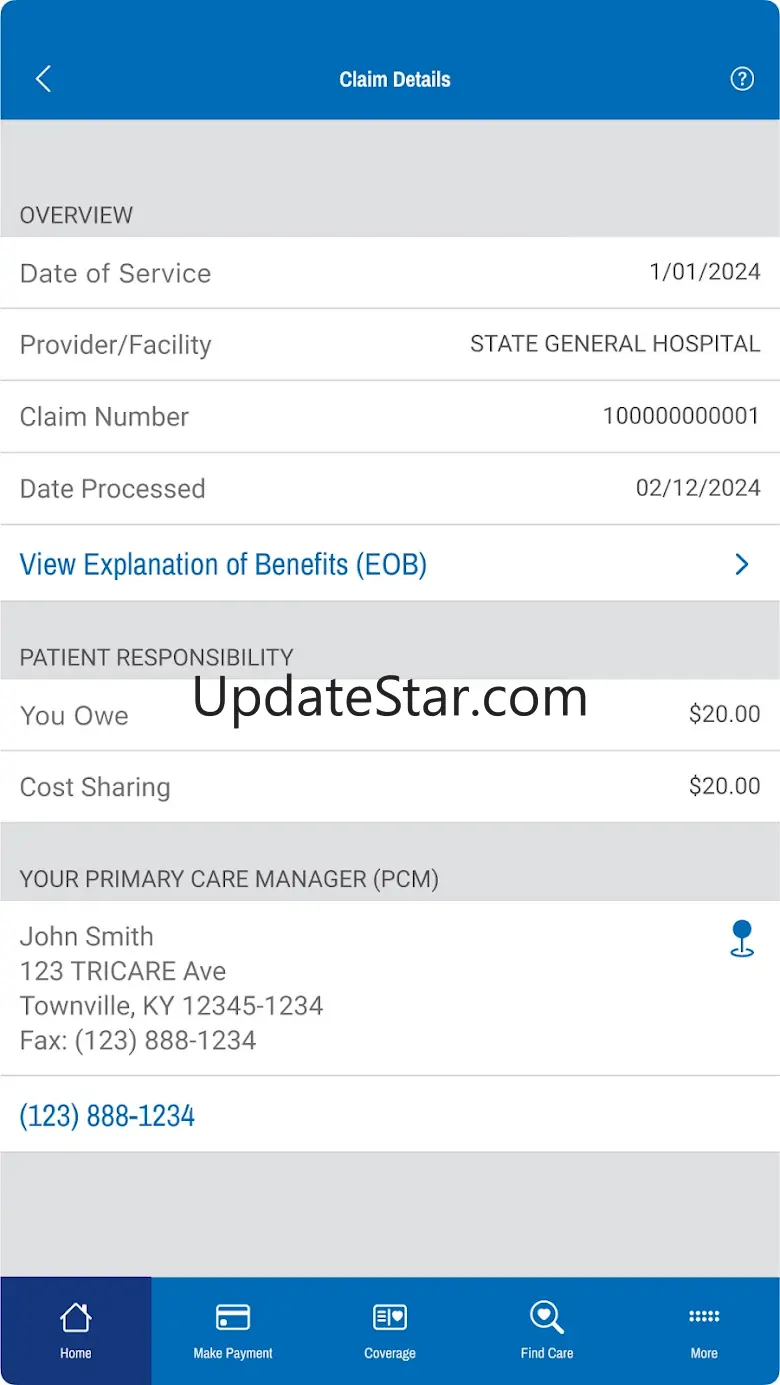Image resolution: width=780 pixels, height=1385 pixels.
Task: Open the help question mark icon
Action: tap(742, 79)
